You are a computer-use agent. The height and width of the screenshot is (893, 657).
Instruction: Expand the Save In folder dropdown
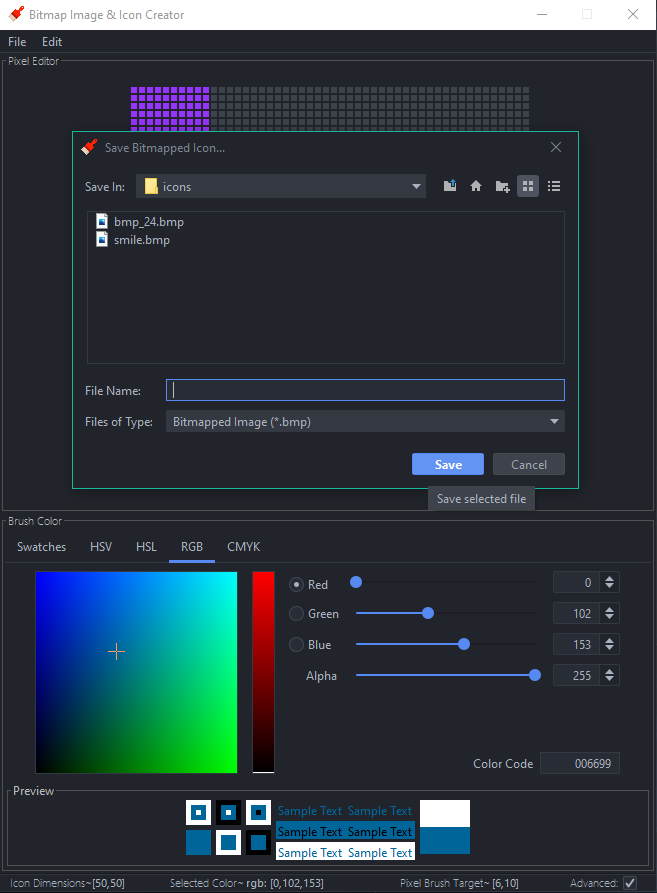pos(417,186)
